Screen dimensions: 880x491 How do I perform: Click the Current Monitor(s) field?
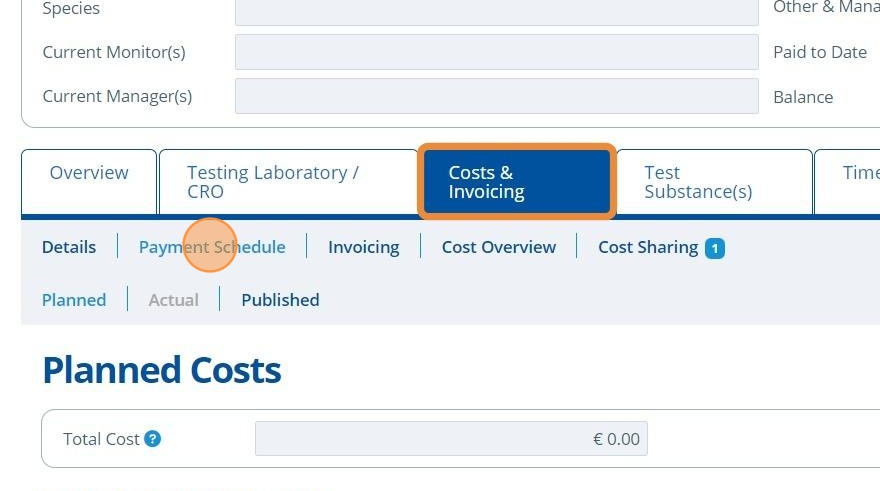(496, 52)
